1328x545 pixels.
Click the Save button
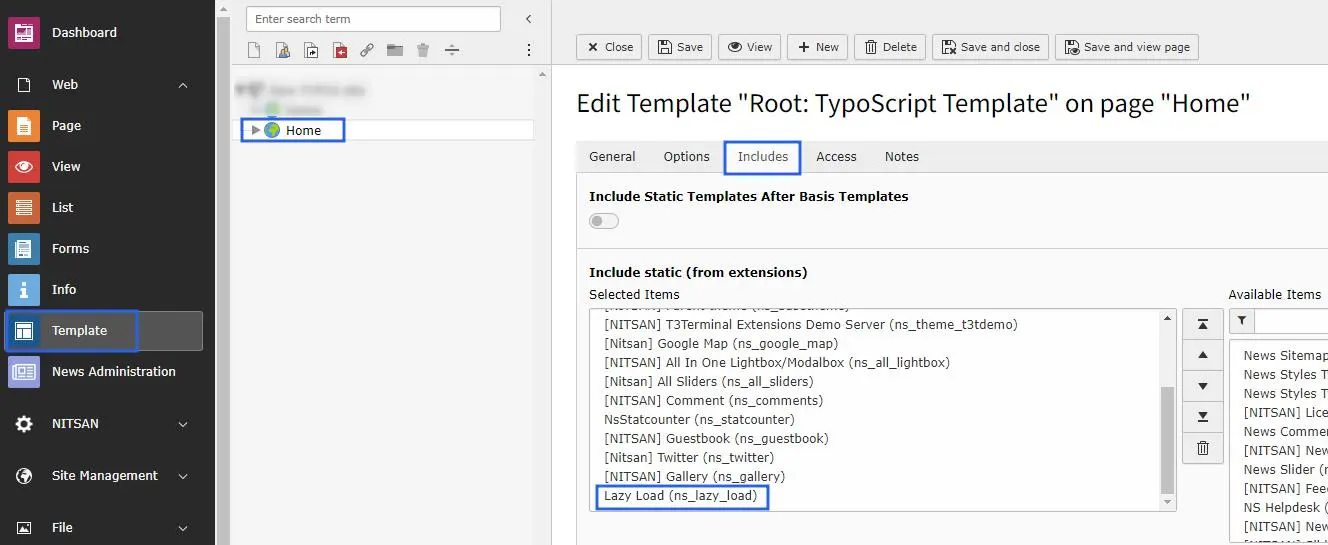click(680, 47)
